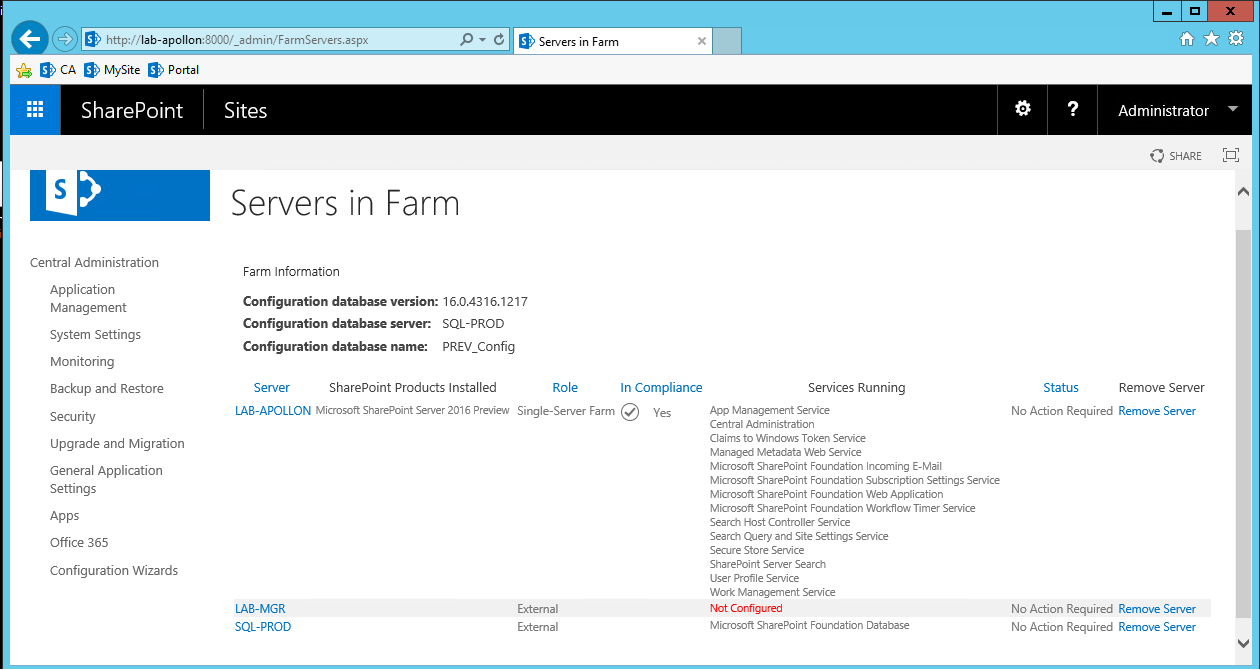Open the Administrator account dropdown

click(x=1174, y=109)
